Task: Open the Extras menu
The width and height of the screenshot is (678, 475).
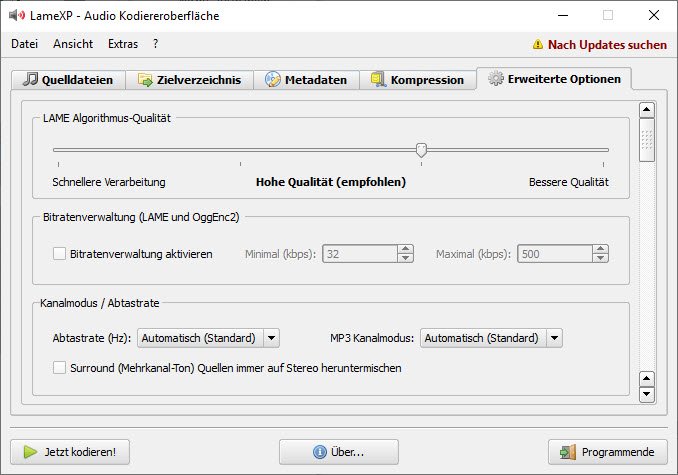Action: tap(123, 44)
